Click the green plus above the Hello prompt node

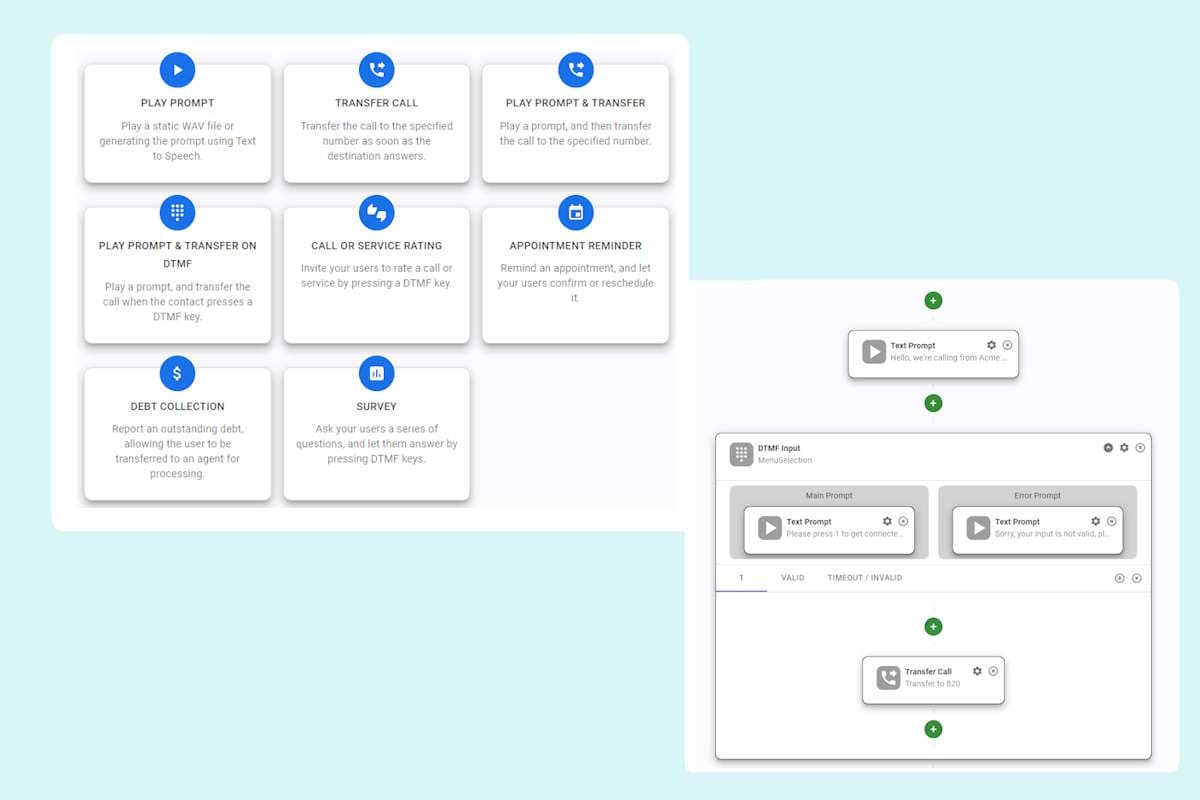(x=933, y=300)
